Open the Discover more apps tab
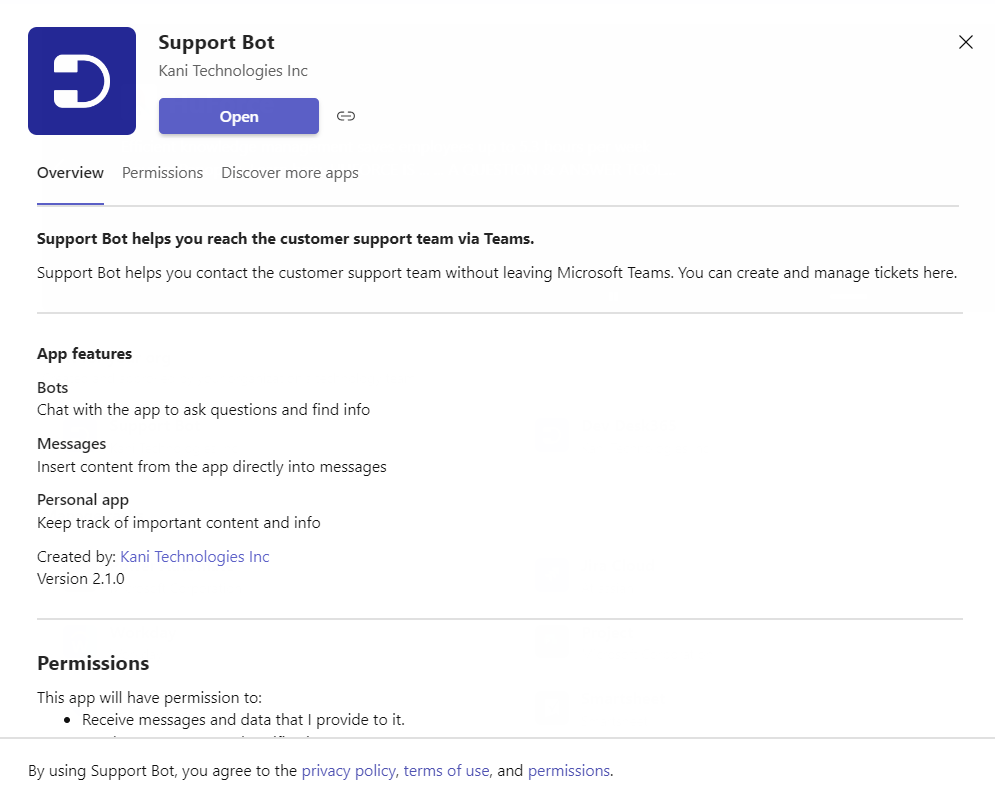Image resolution: width=995 pixels, height=793 pixels. pyautogui.click(x=289, y=173)
